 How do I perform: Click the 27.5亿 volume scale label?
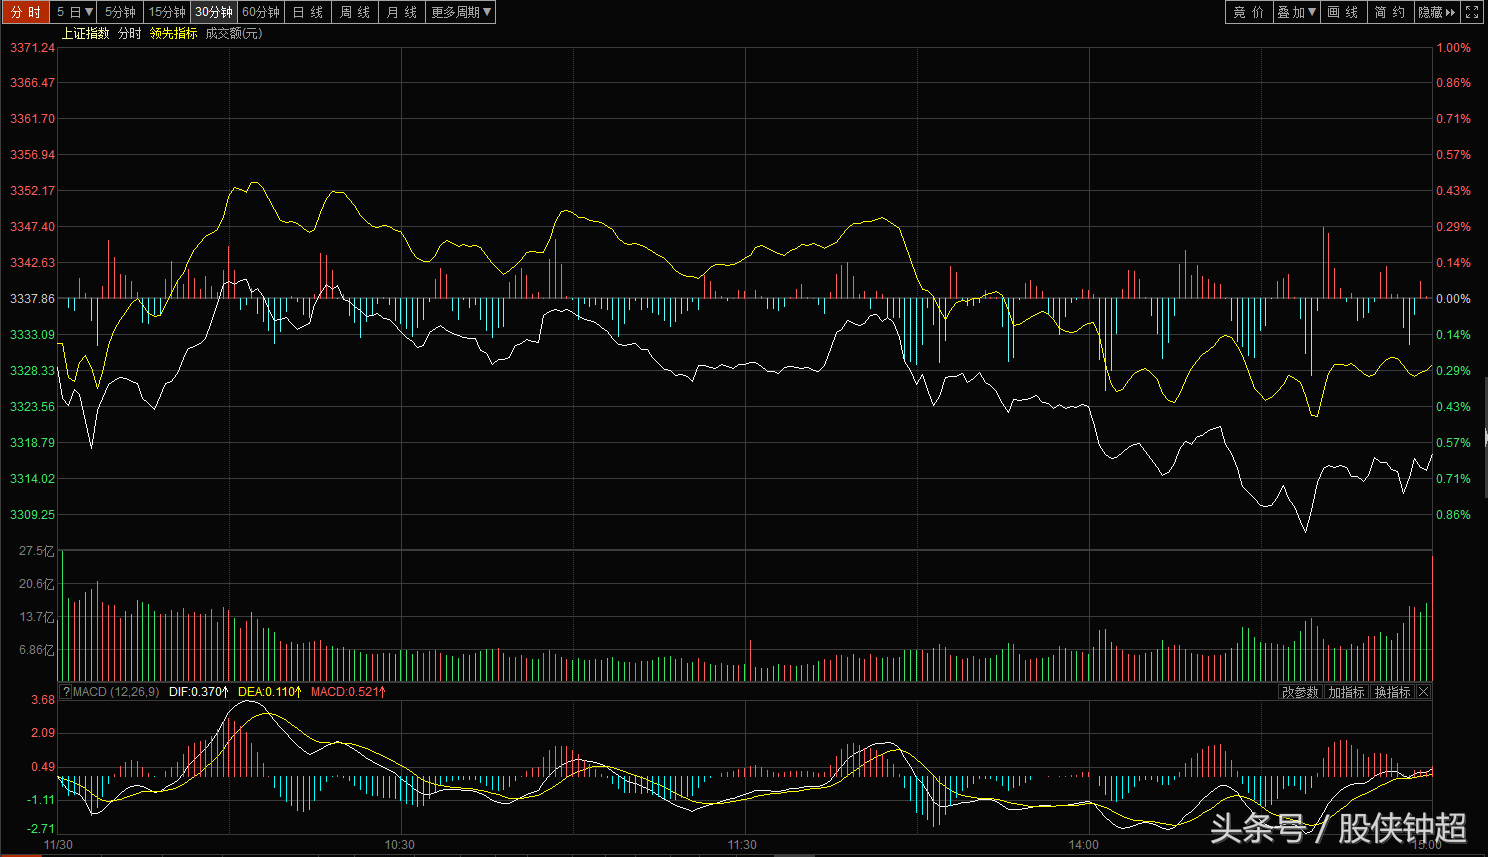click(37, 552)
